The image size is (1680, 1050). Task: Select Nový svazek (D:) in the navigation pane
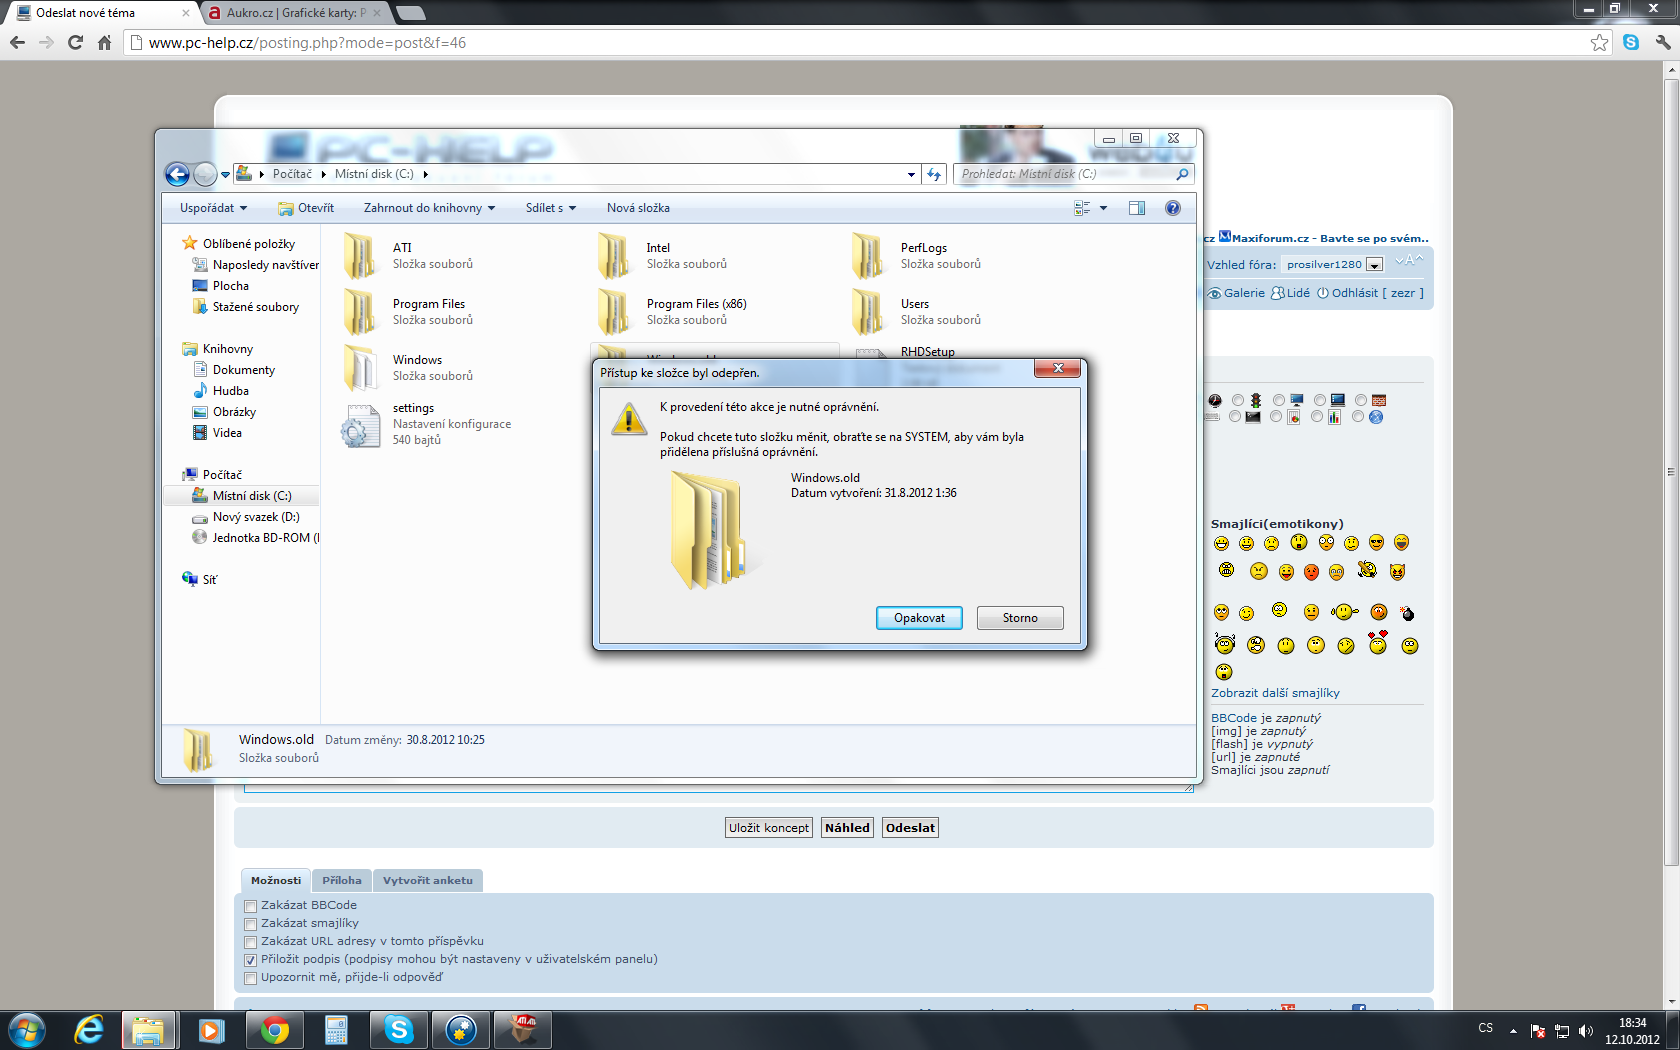[256, 517]
